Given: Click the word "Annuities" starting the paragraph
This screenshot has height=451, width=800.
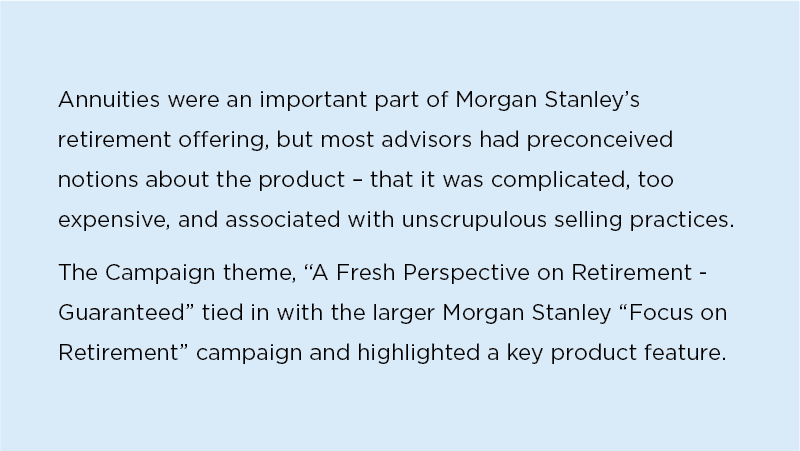Looking at the screenshot, I should (109, 99).
